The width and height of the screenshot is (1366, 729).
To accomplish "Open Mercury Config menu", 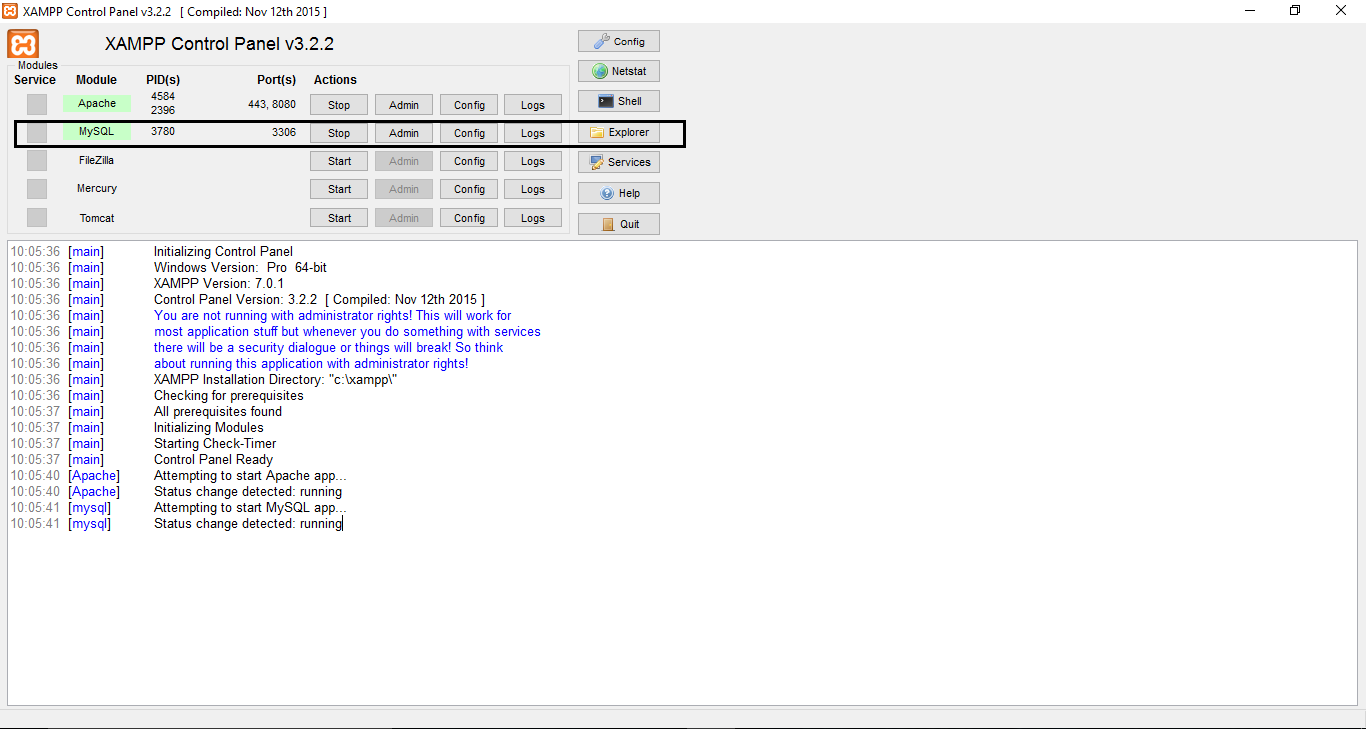I will point(469,189).
